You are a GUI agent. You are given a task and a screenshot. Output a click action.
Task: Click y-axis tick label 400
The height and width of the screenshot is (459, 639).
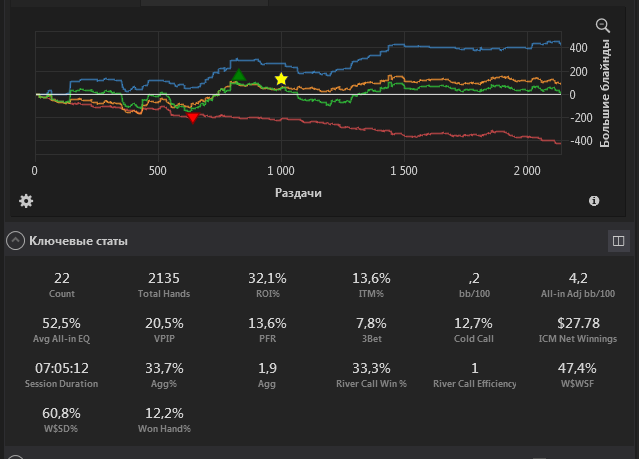tap(579, 48)
